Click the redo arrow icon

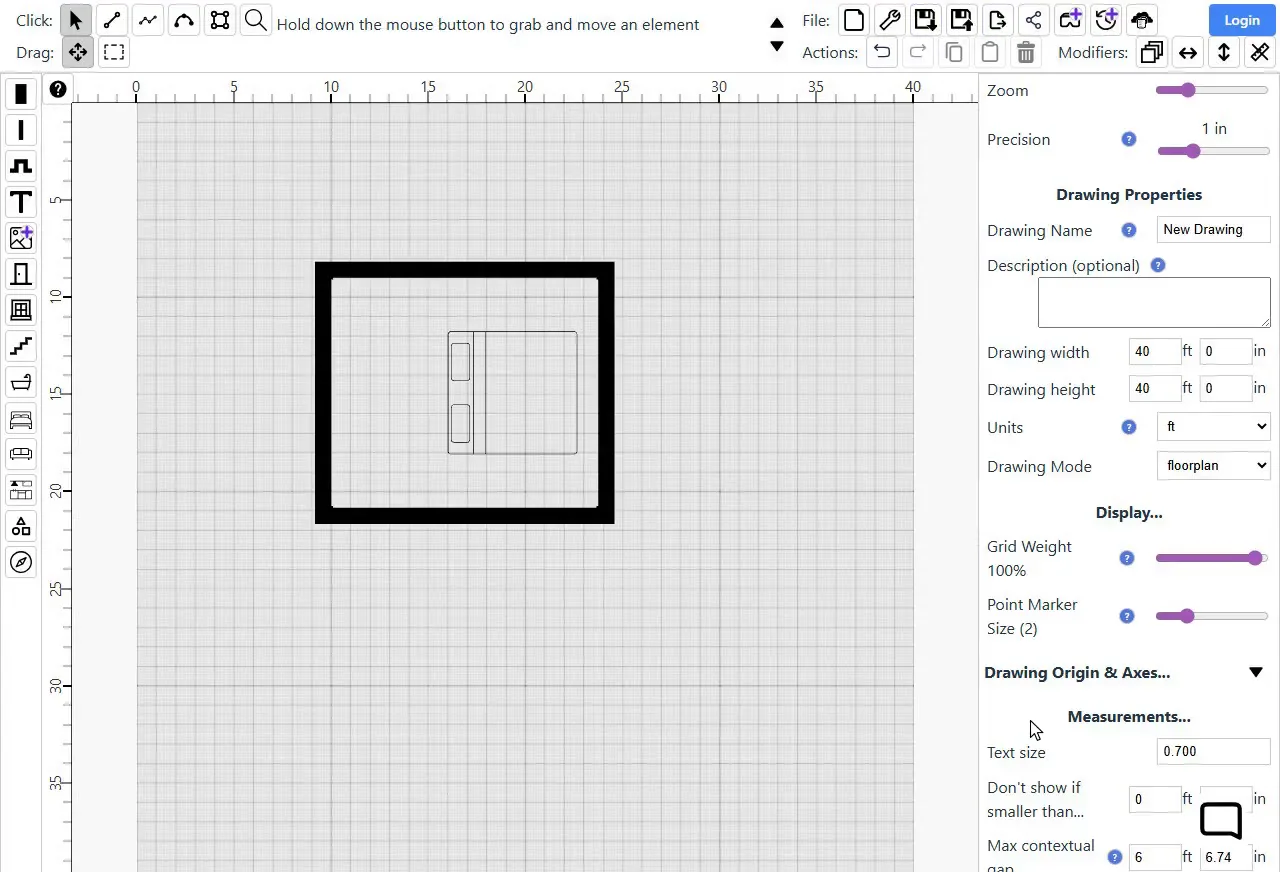[917, 52]
